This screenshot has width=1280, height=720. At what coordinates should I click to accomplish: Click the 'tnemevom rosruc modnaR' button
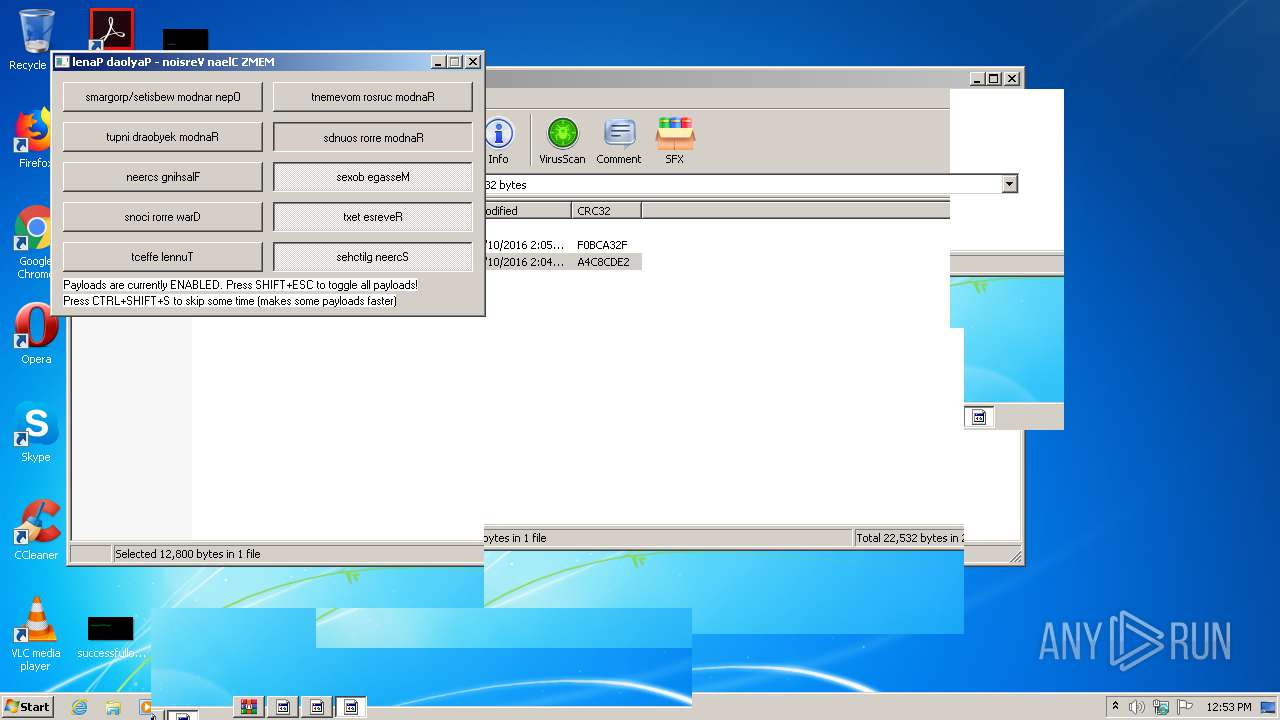373,97
